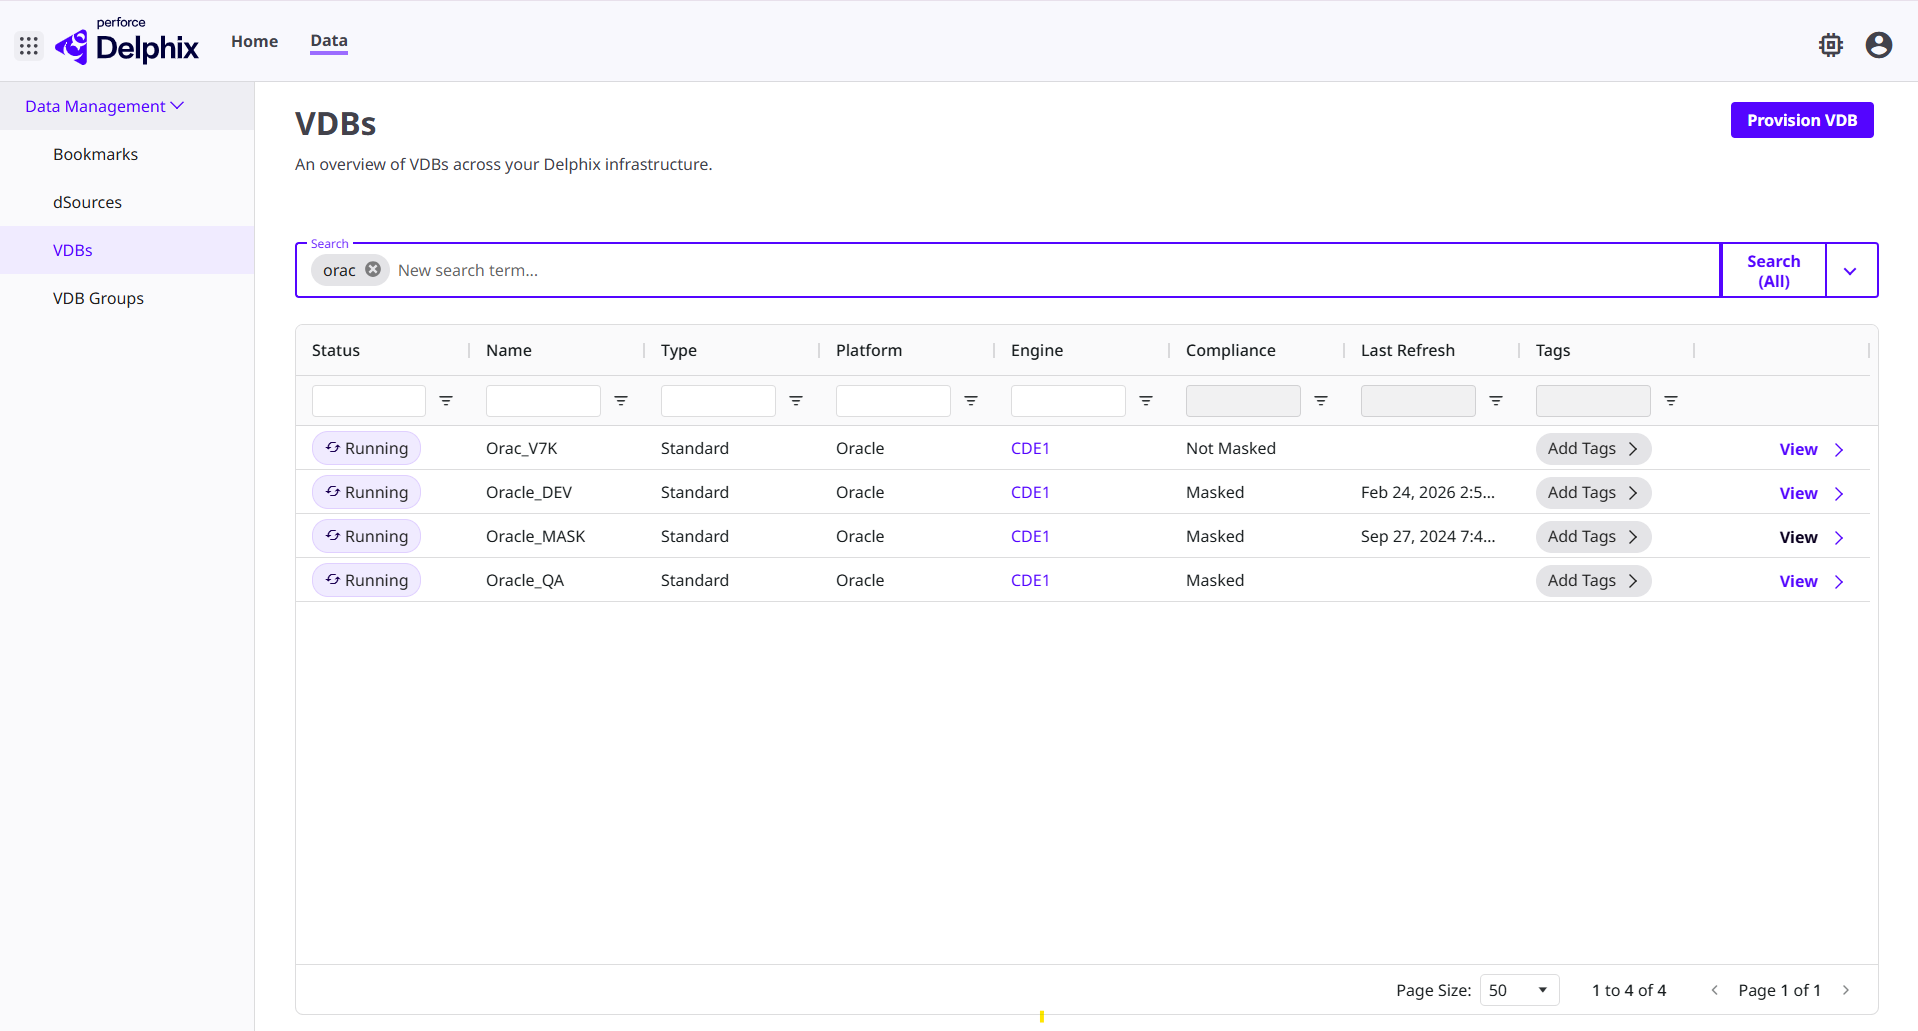Viewport: 1918px width, 1031px height.
Task: Remove the orac search chip
Action: click(x=373, y=269)
